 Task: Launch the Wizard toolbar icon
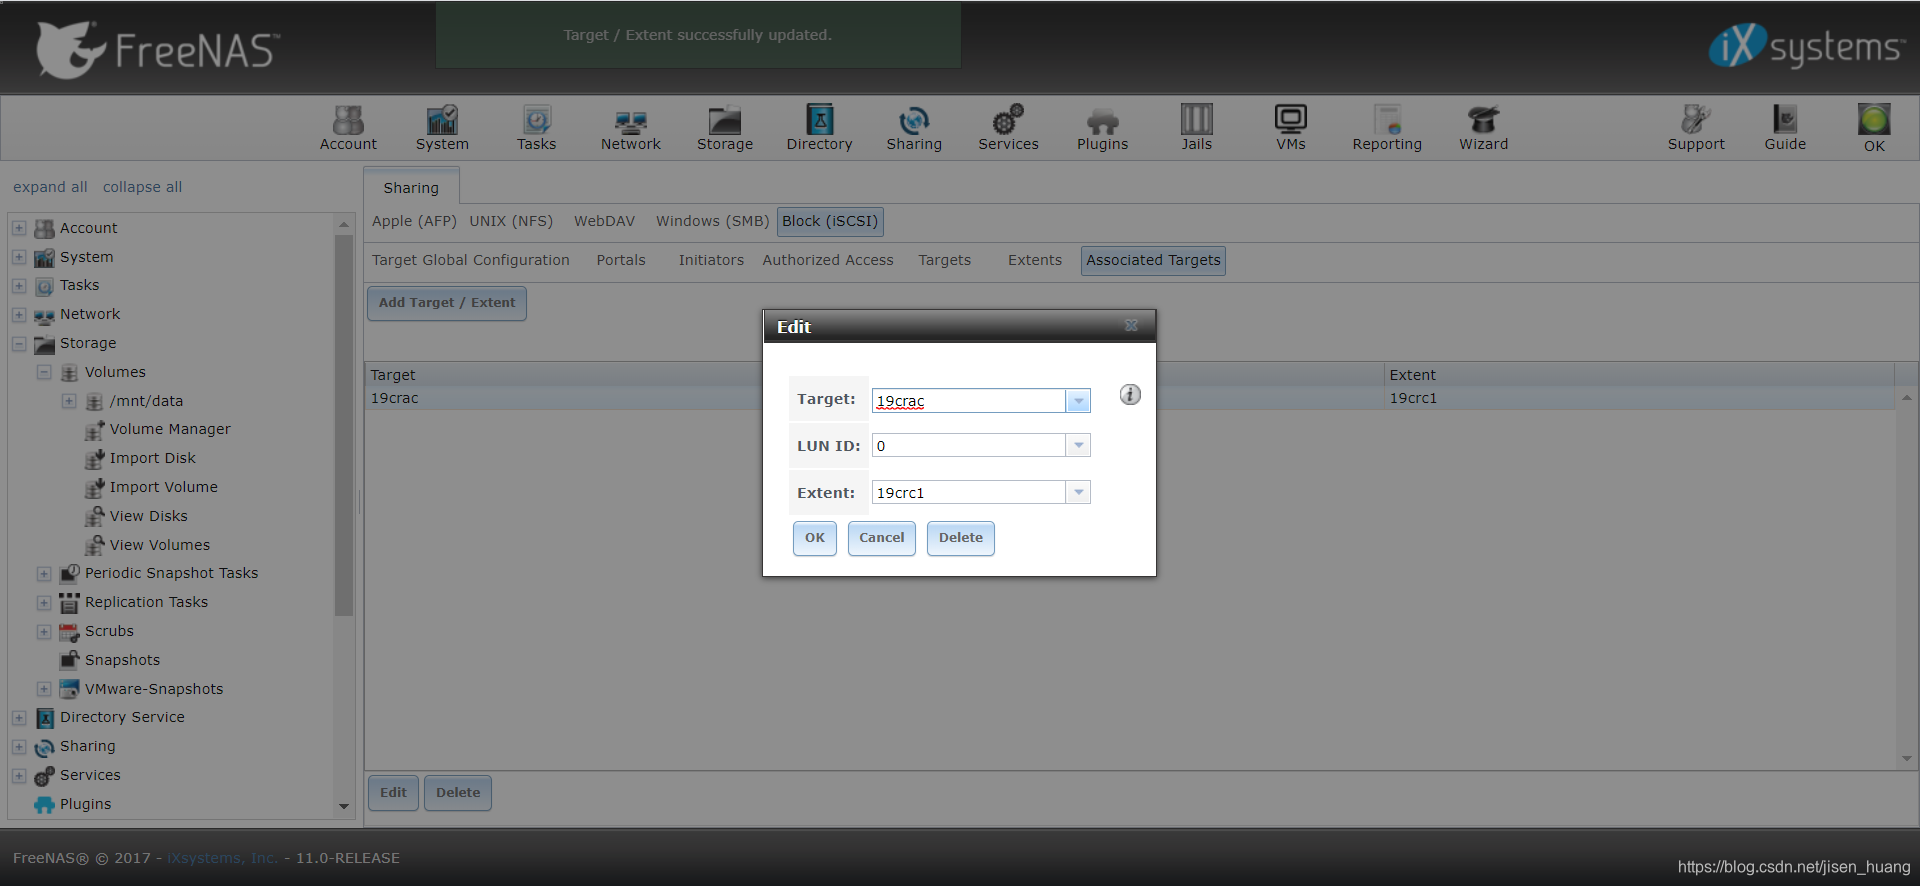[1483, 128]
